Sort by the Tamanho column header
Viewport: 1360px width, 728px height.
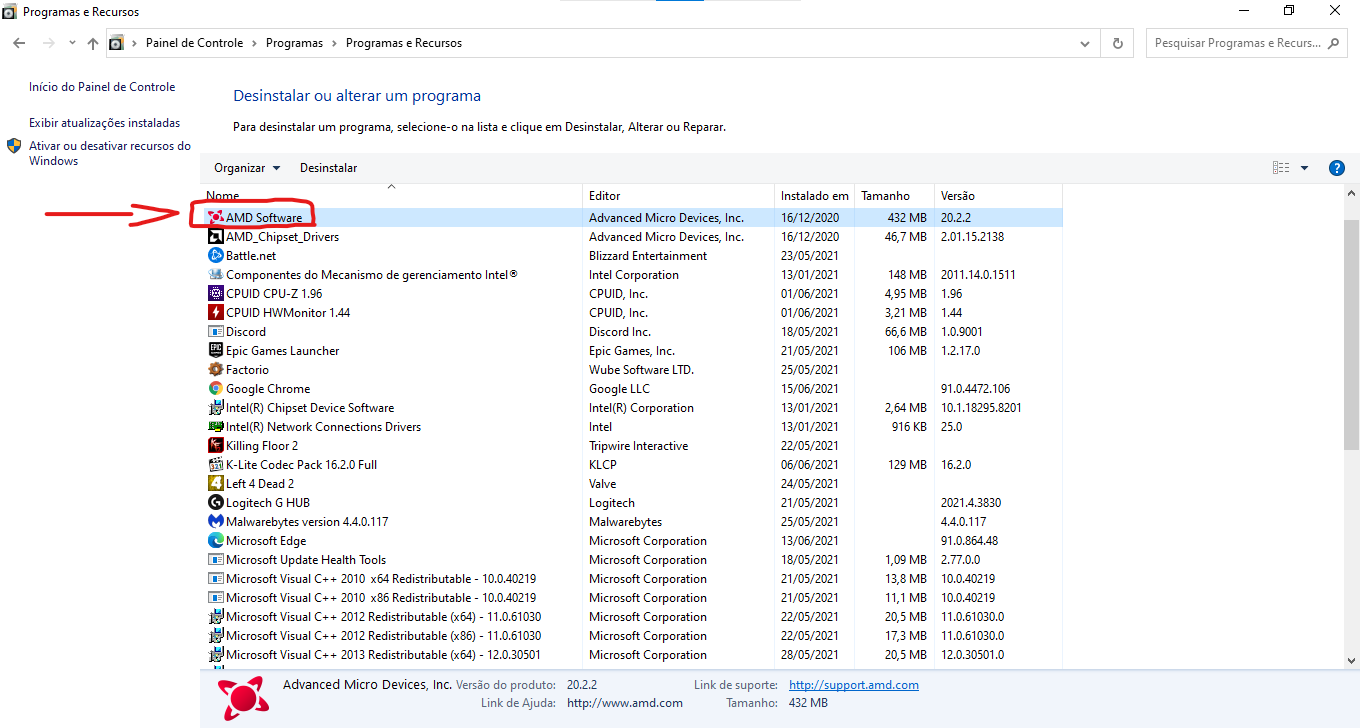(x=894, y=196)
